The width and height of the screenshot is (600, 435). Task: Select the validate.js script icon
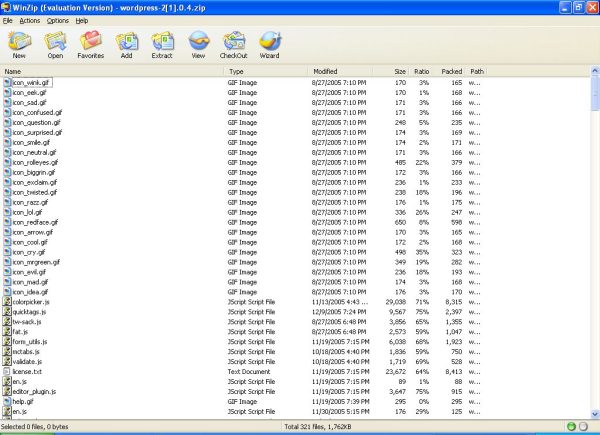(x=7, y=361)
